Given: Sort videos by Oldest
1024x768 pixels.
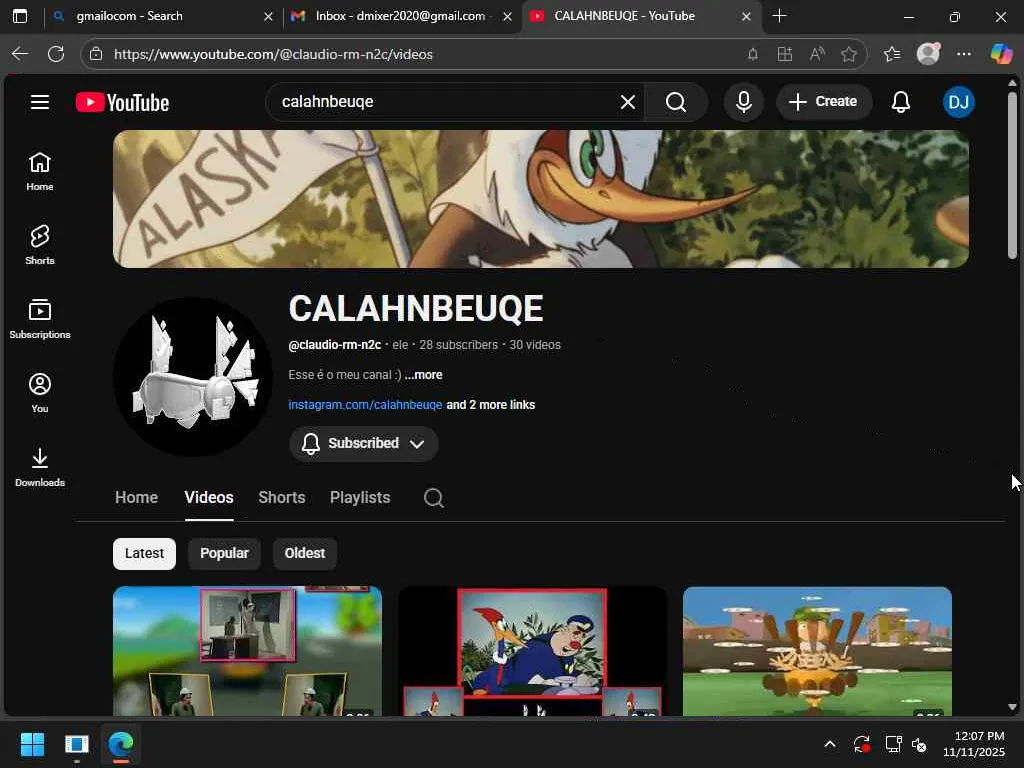Looking at the screenshot, I should (304, 554).
